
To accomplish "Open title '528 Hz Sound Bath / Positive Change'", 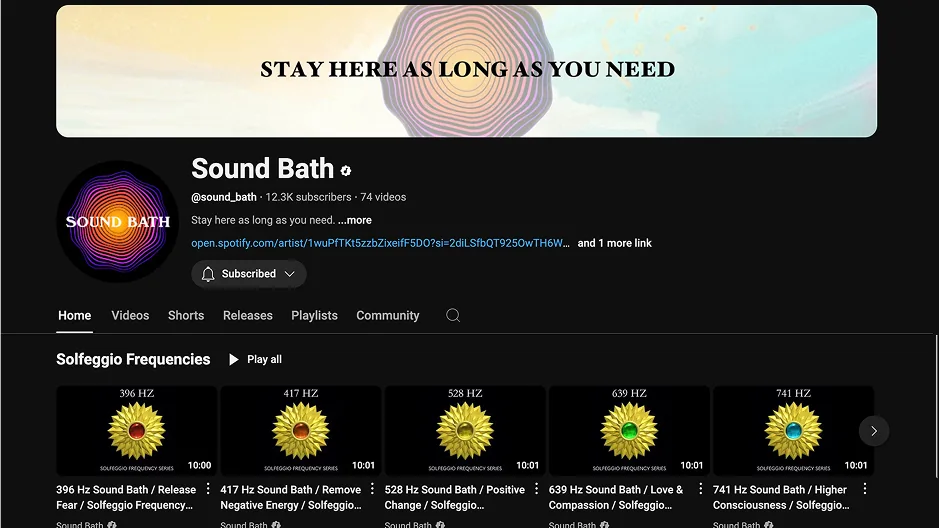I will tap(455, 497).
